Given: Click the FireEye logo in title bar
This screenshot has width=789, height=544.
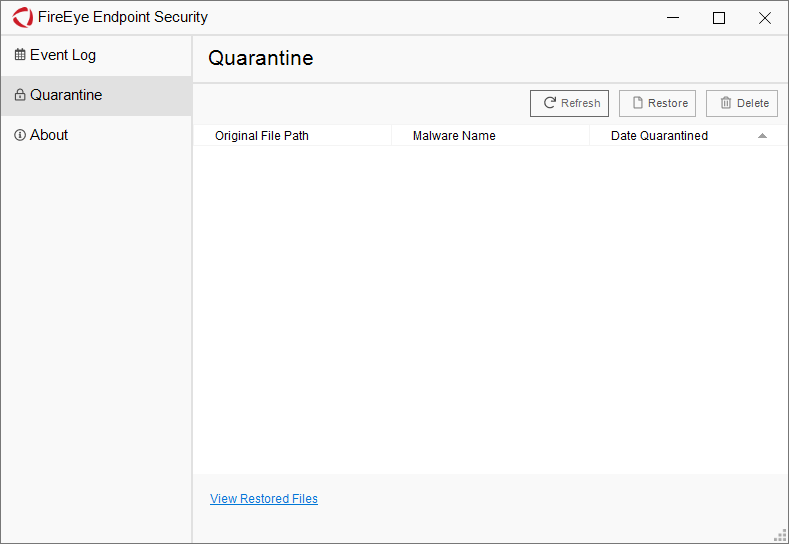Looking at the screenshot, I should [22, 18].
